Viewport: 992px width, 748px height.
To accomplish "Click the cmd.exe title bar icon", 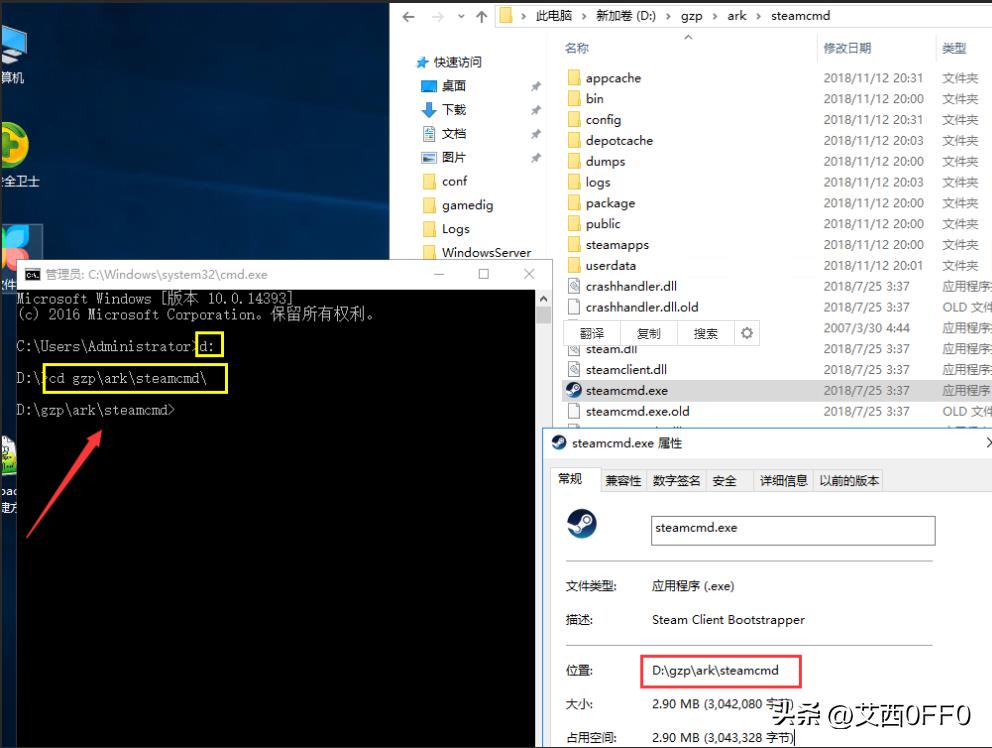I will [x=32, y=274].
